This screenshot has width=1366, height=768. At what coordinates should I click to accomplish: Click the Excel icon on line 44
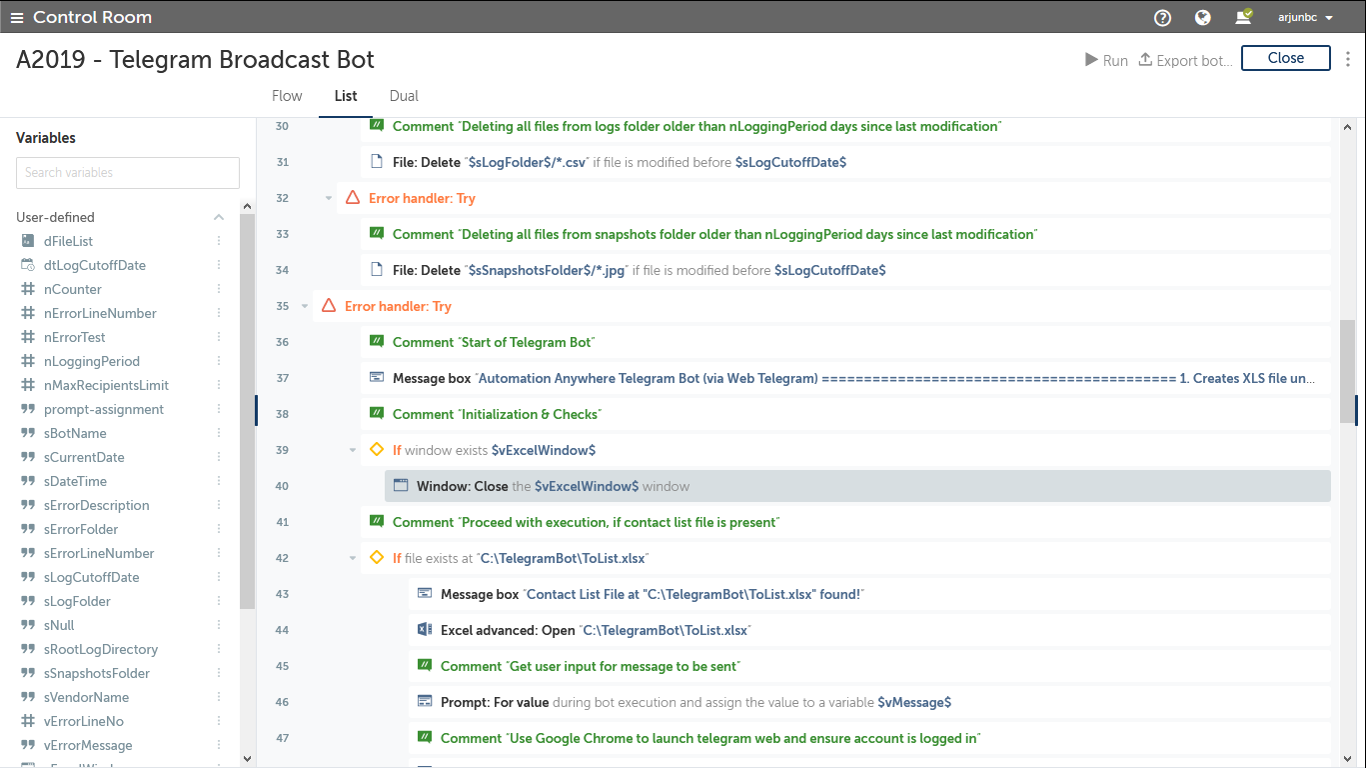(x=425, y=630)
